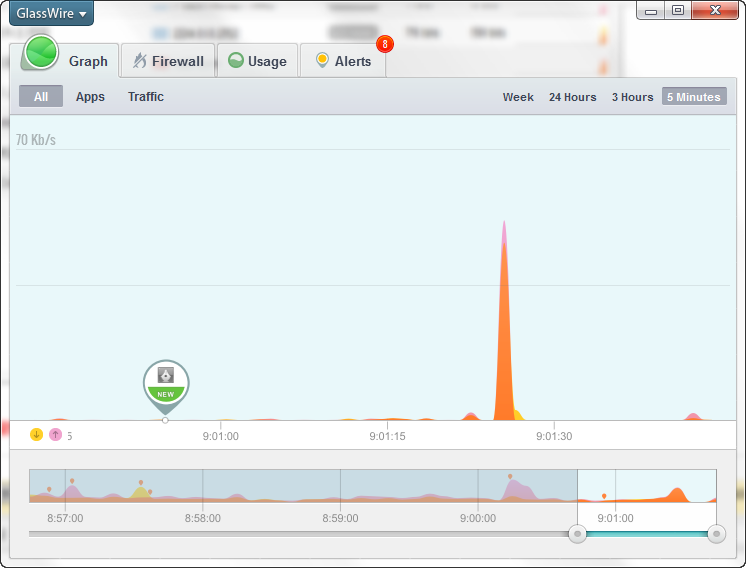Click the right timeline slider handle
746x568 pixels.
click(716, 534)
